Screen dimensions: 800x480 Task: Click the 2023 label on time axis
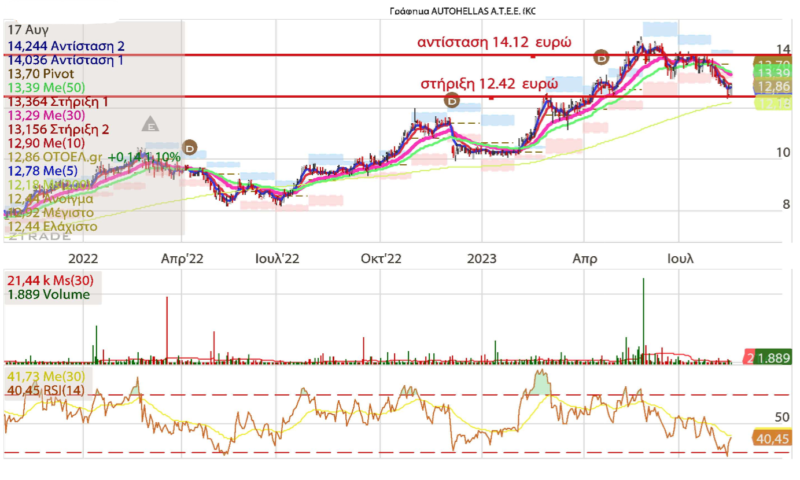pos(482,258)
